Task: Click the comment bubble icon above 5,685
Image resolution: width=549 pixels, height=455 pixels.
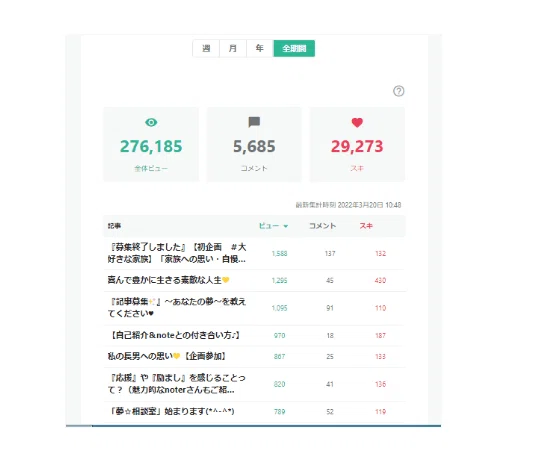Action: pos(254,122)
